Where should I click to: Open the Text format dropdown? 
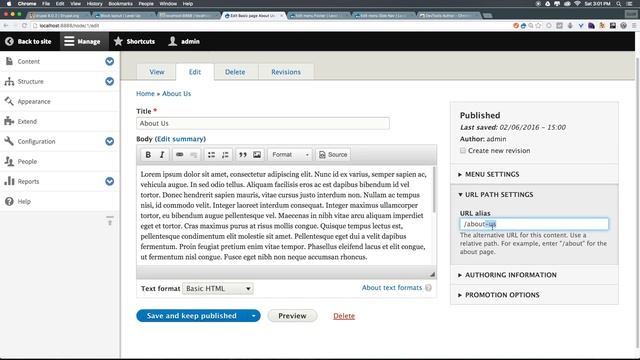218,289
